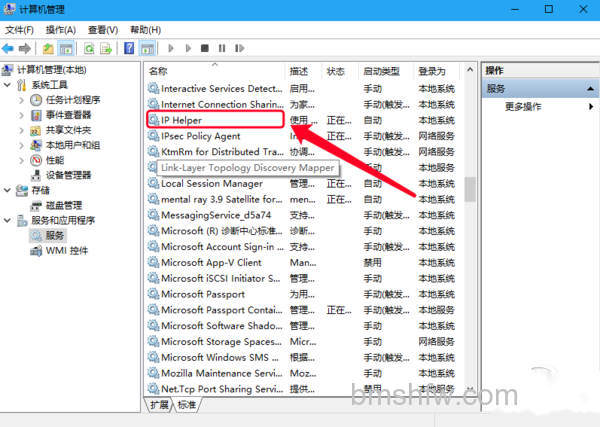Collapse the 服务和应用程序 tree node
The width and height of the screenshot is (600, 427).
(7, 220)
